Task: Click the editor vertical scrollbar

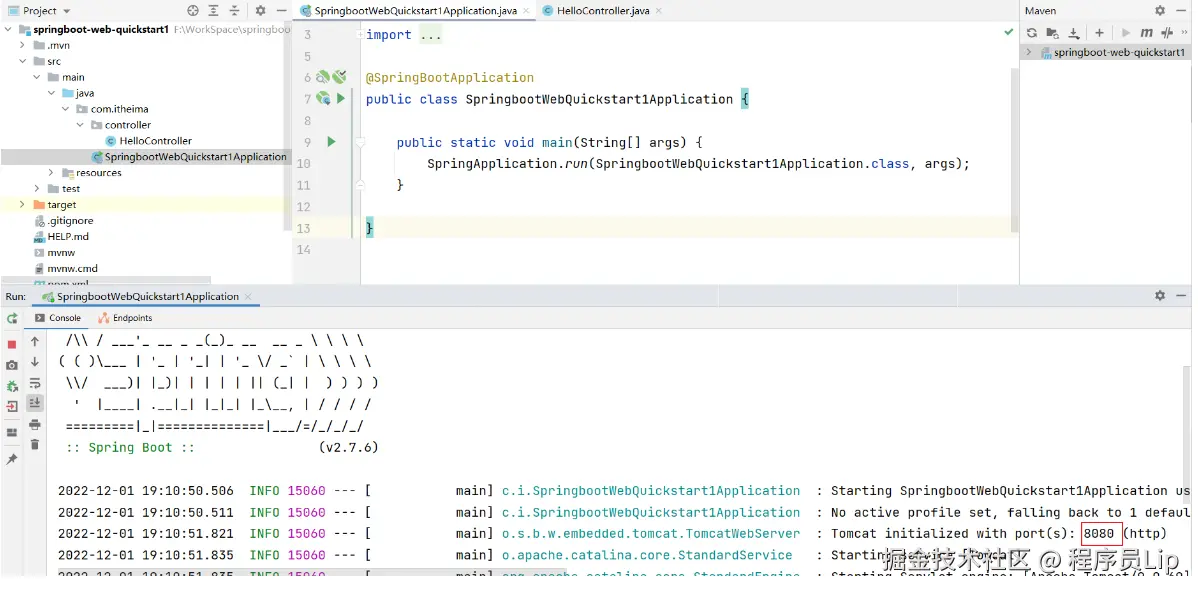Action: click(x=1015, y=149)
